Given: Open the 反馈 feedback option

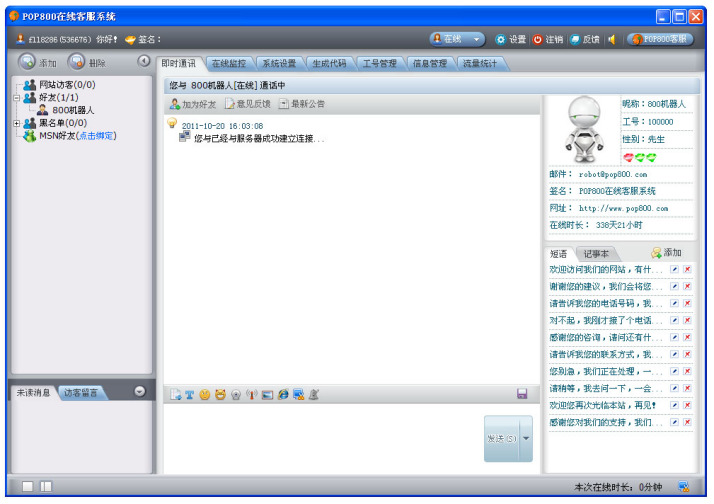Looking at the screenshot, I should pyautogui.click(x=585, y=40).
